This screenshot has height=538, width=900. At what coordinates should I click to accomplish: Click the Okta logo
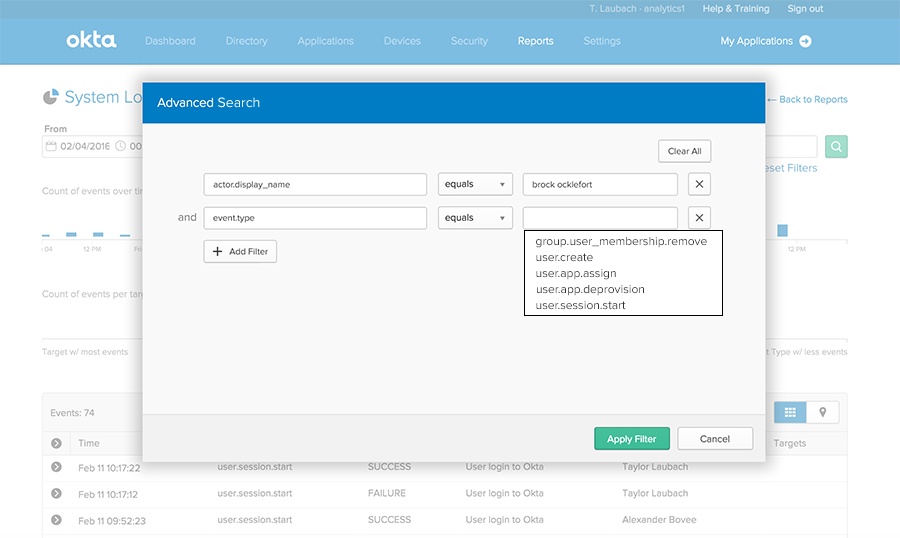click(x=91, y=40)
